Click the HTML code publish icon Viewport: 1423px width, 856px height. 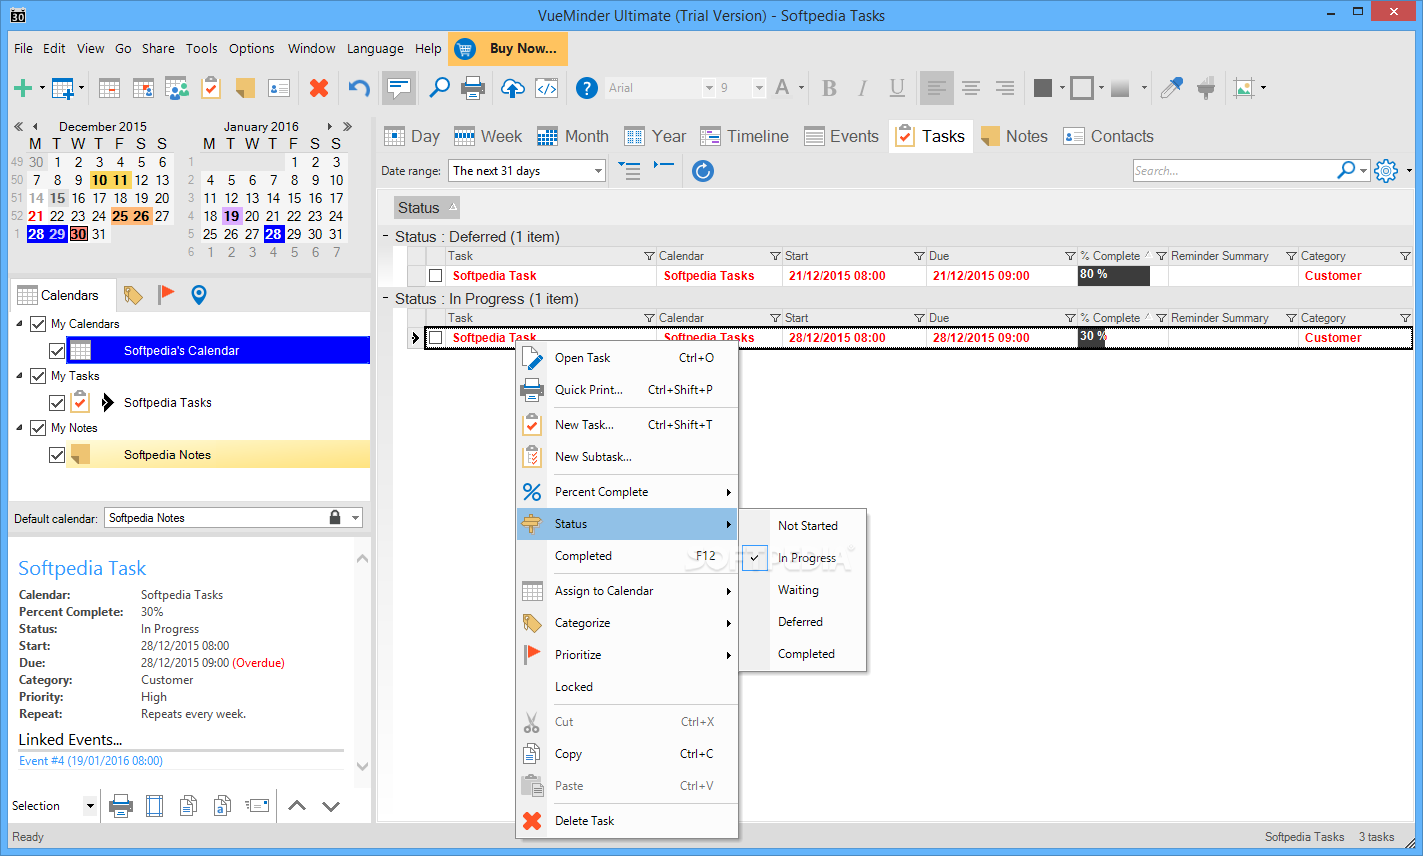tap(546, 88)
